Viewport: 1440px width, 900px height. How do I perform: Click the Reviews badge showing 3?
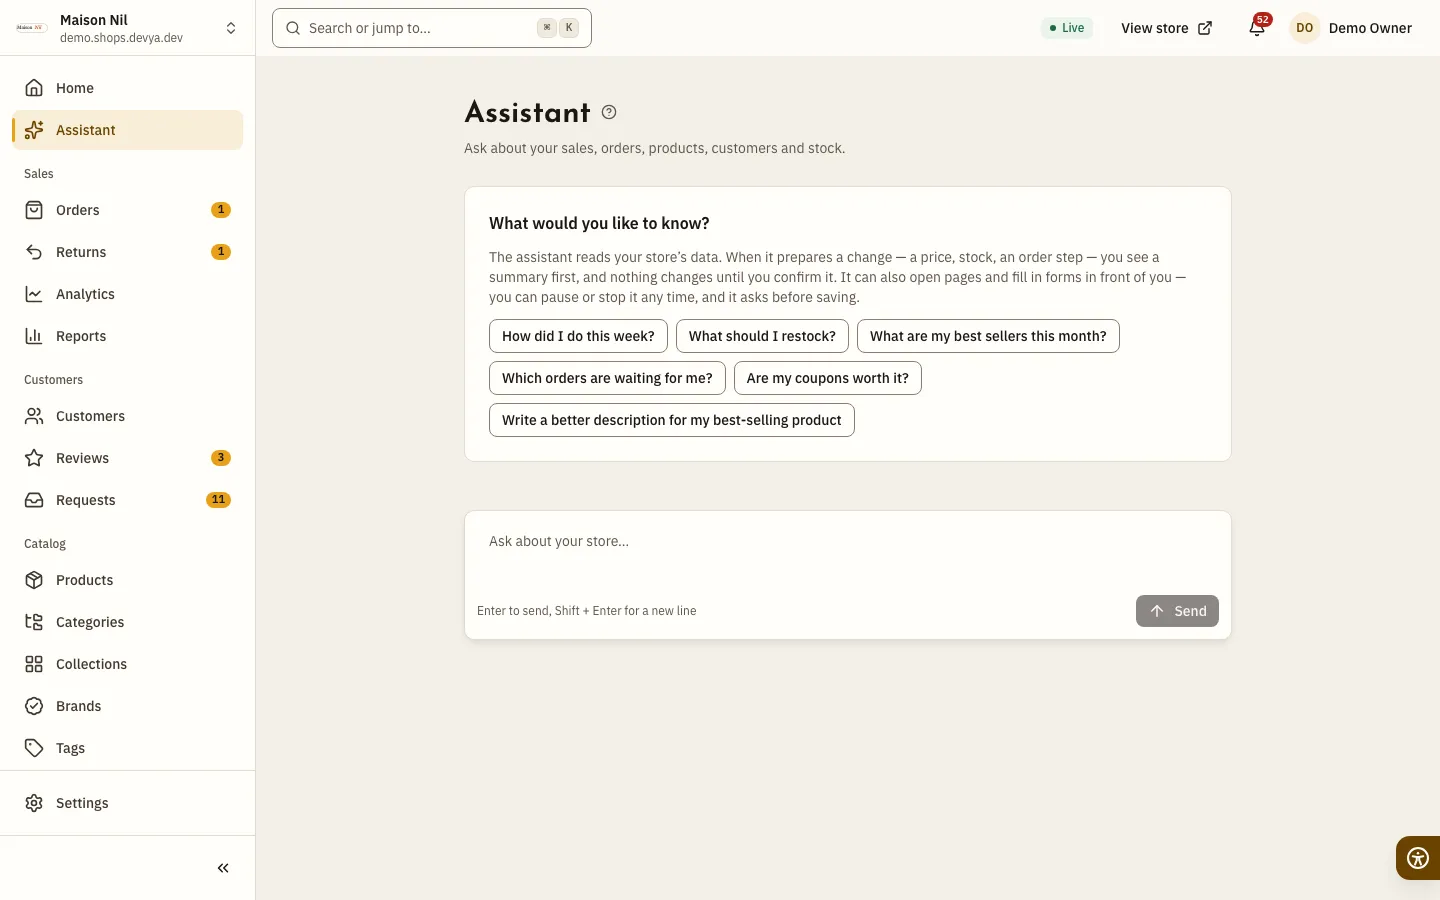point(221,458)
